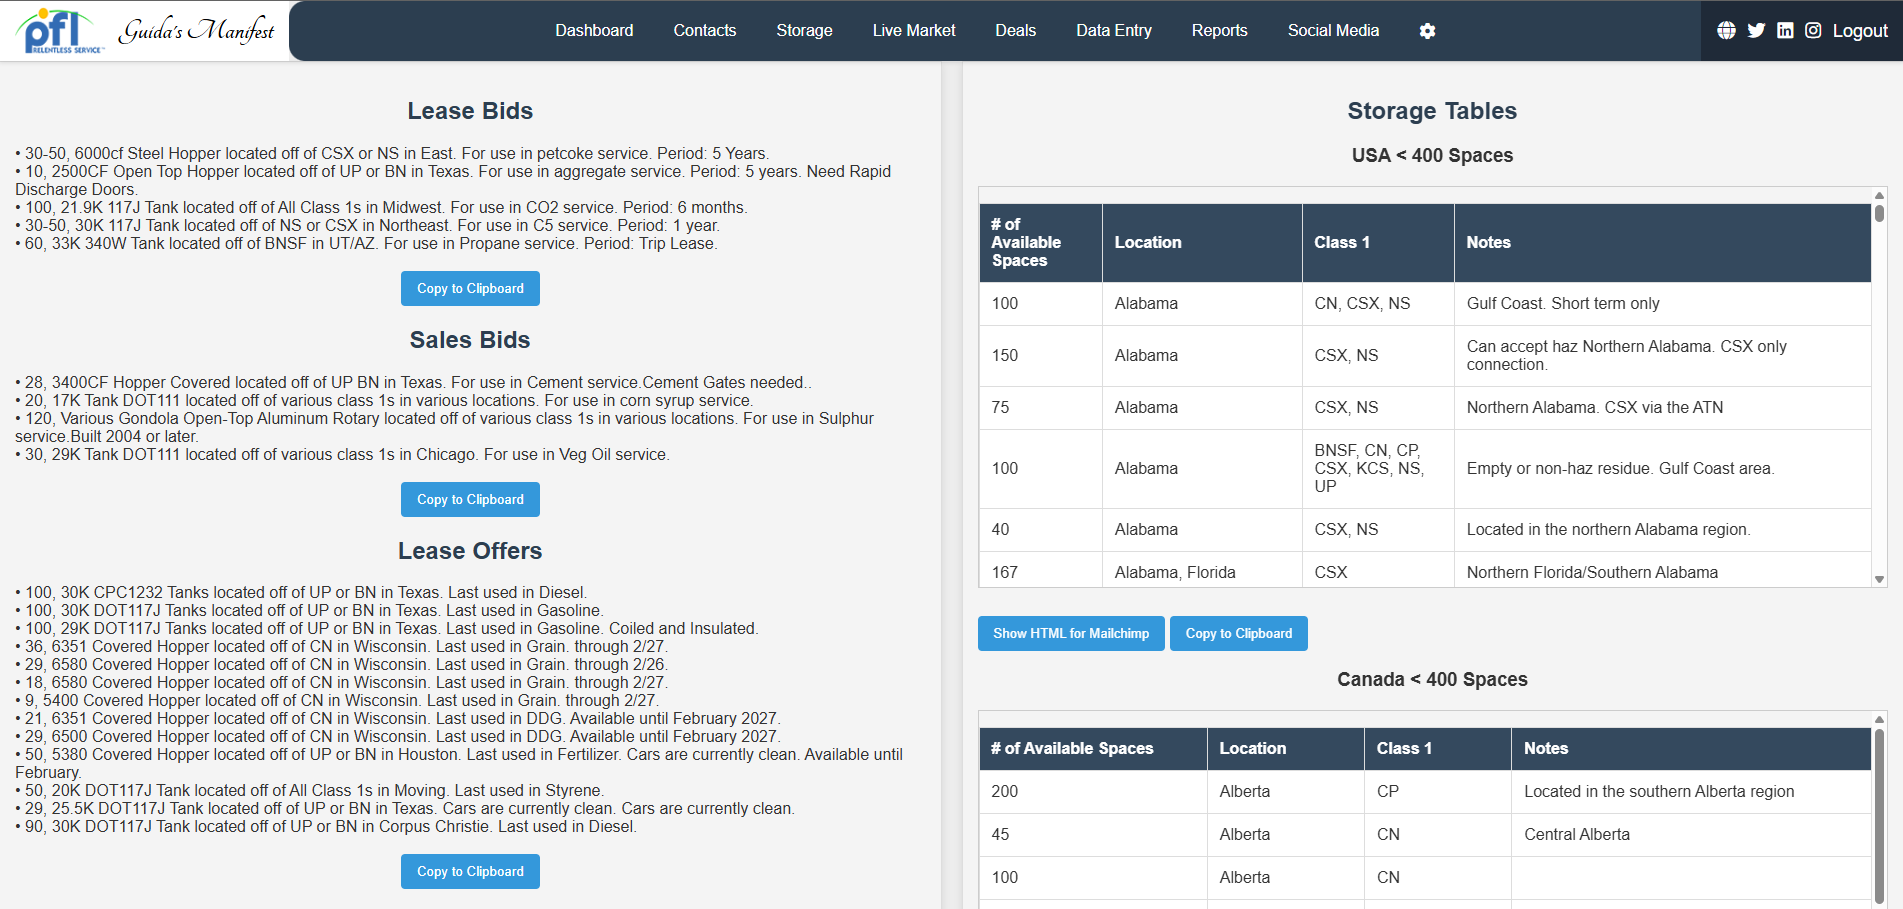Click 100, 21.9K 117J Tank CO2 line
The image size is (1903, 909).
point(381,208)
